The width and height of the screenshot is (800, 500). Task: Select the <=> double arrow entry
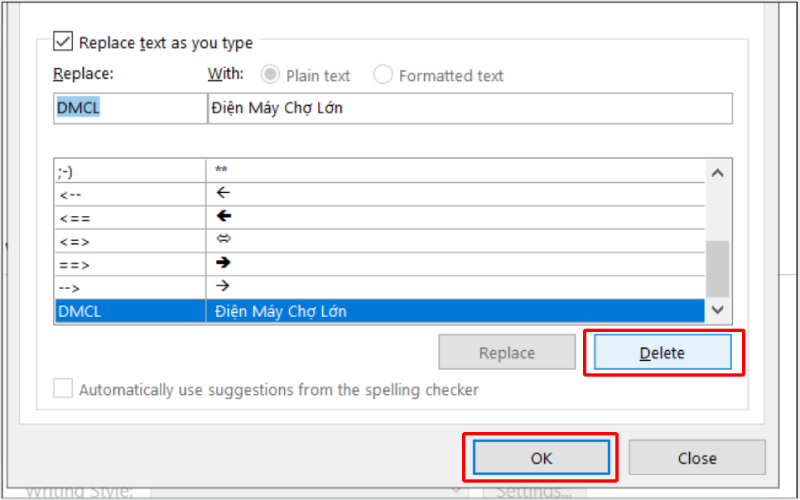pos(380,241)
